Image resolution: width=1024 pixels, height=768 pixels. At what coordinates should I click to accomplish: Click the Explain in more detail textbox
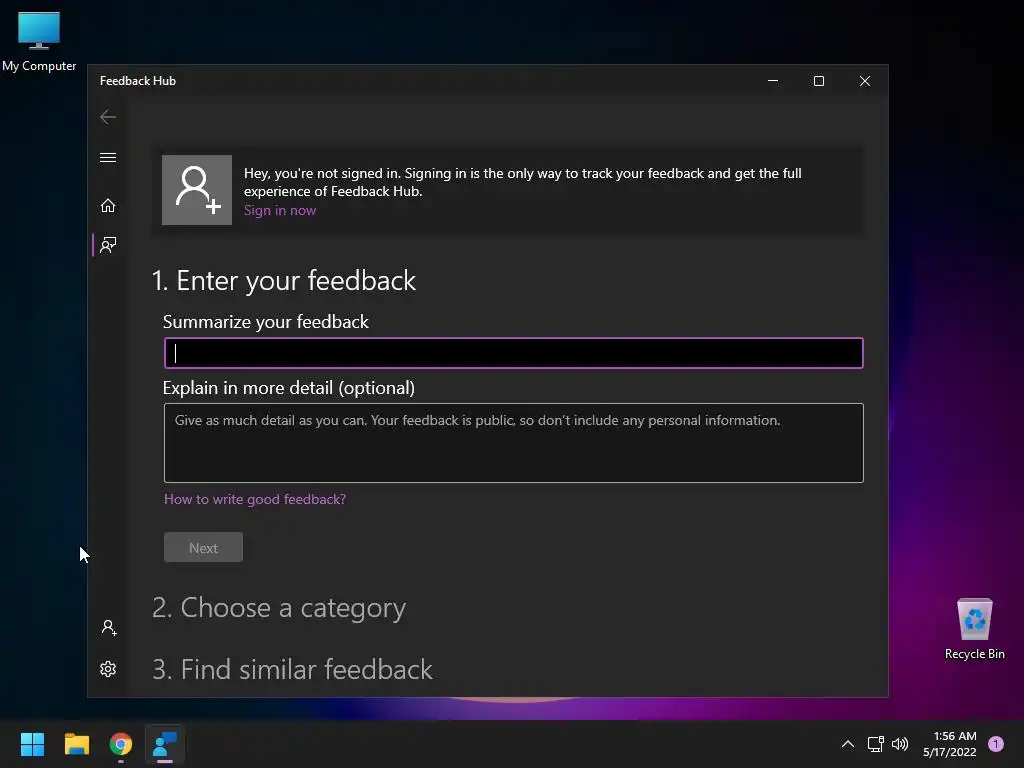(513, 443)
